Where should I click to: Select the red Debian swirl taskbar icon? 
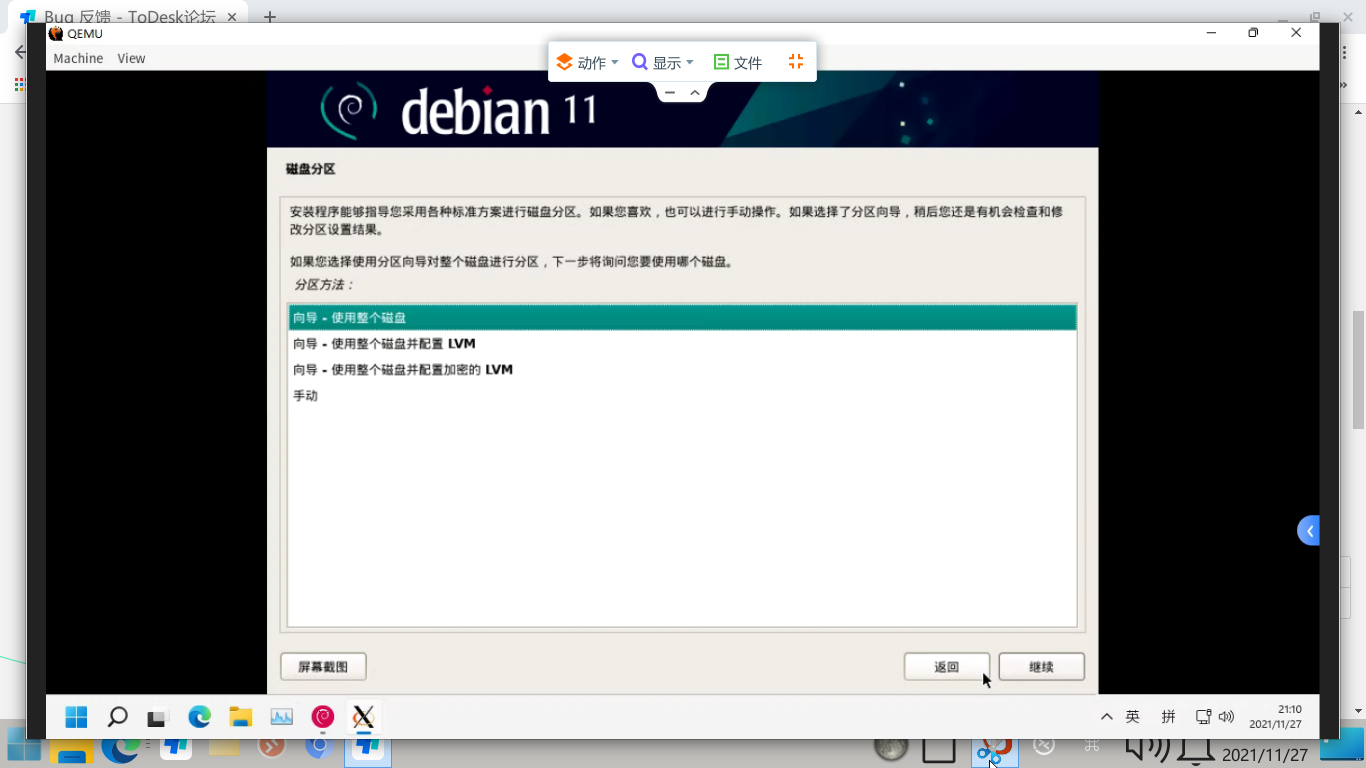(x=322, y=716)
